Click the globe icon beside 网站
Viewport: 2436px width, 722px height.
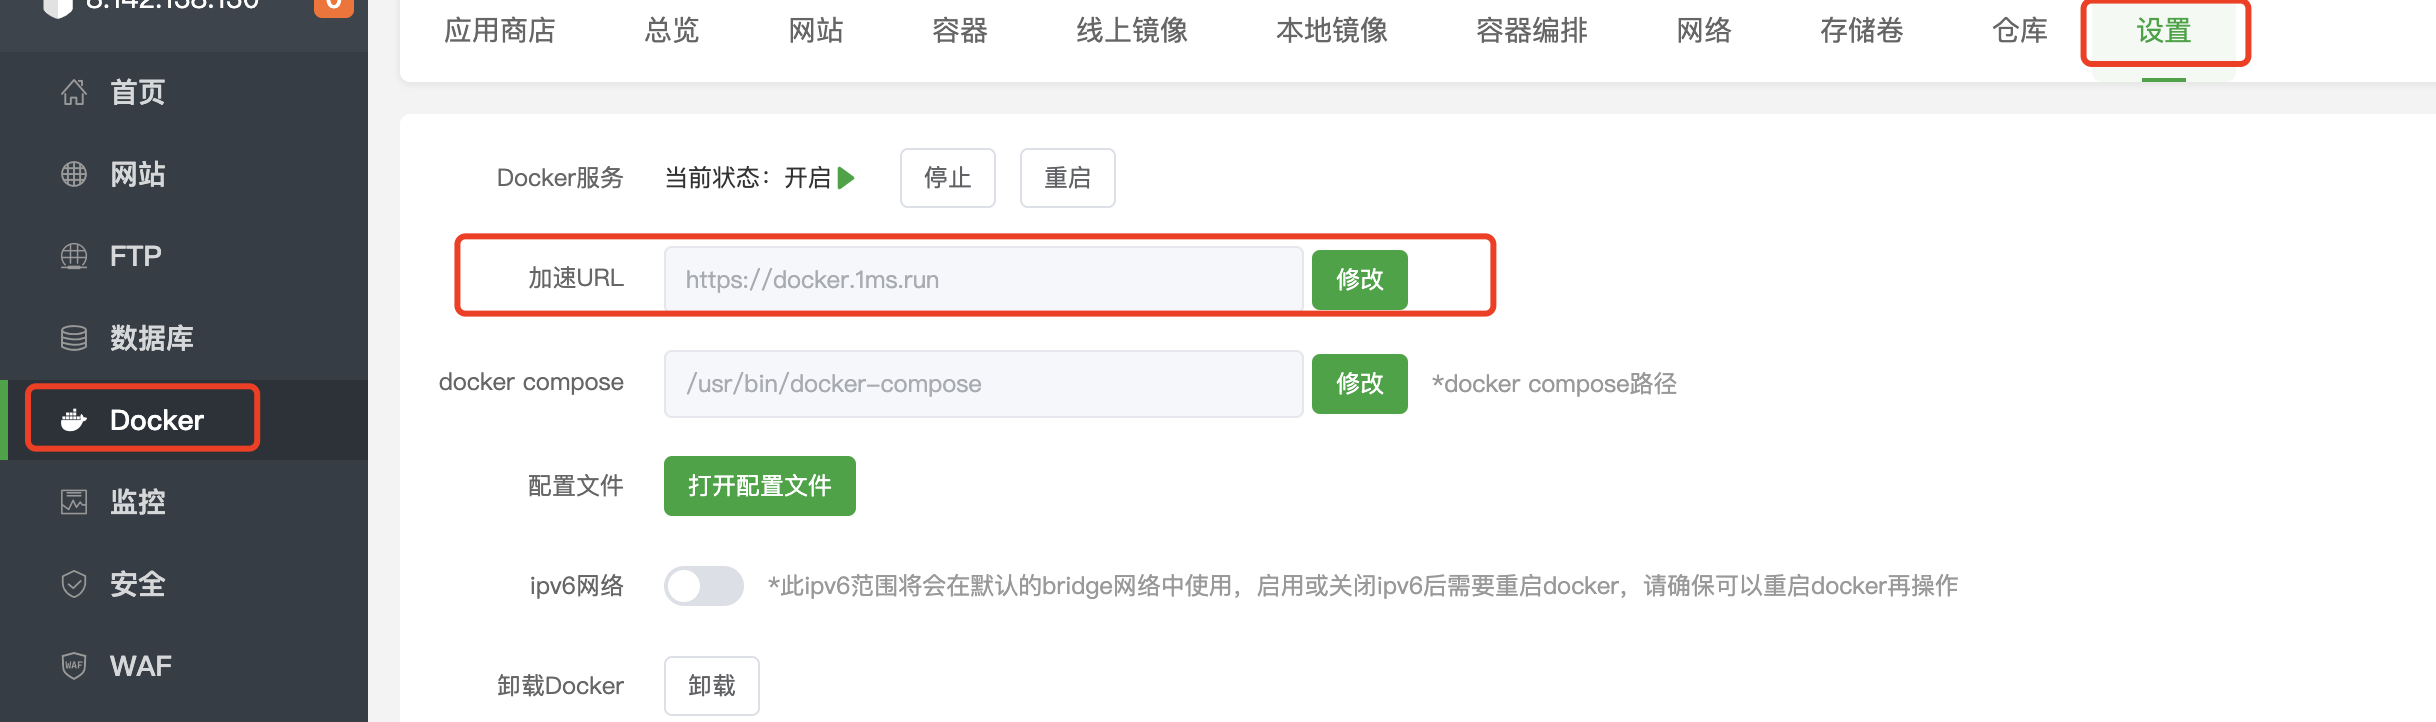coord(74,174)
